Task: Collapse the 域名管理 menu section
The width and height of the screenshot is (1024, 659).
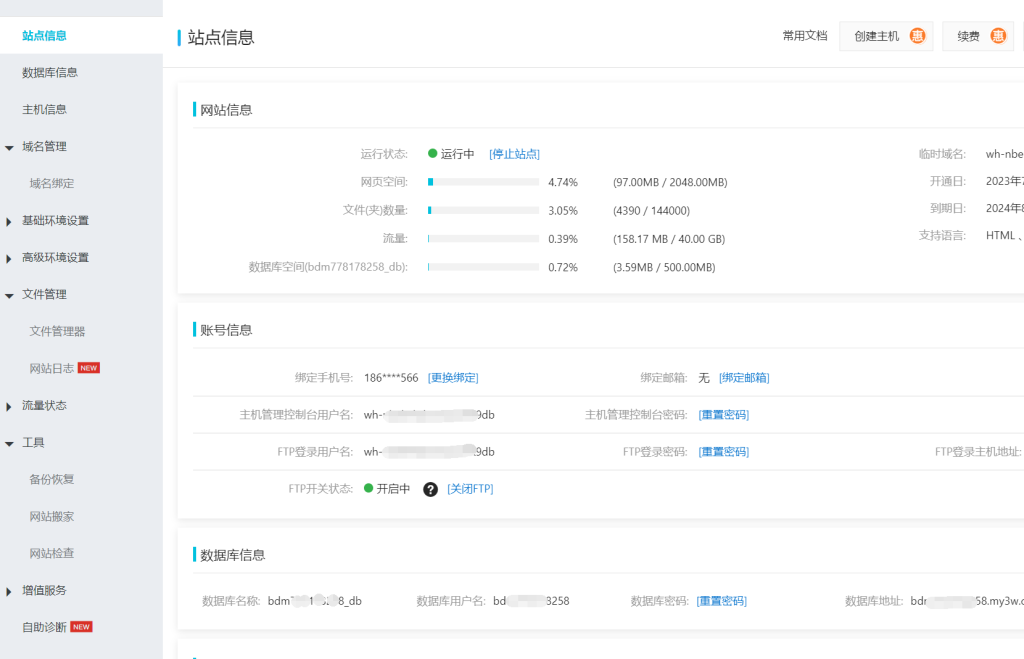Action: click(x=44, y=146)
